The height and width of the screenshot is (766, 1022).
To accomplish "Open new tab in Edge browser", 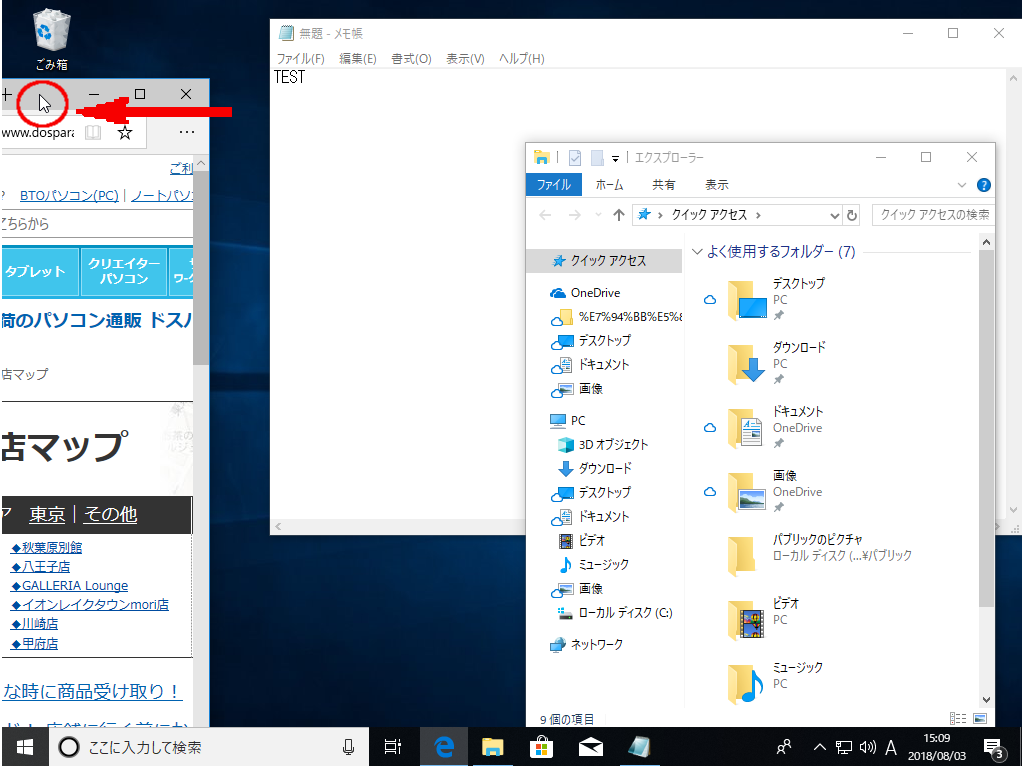I will click(7, 95).
